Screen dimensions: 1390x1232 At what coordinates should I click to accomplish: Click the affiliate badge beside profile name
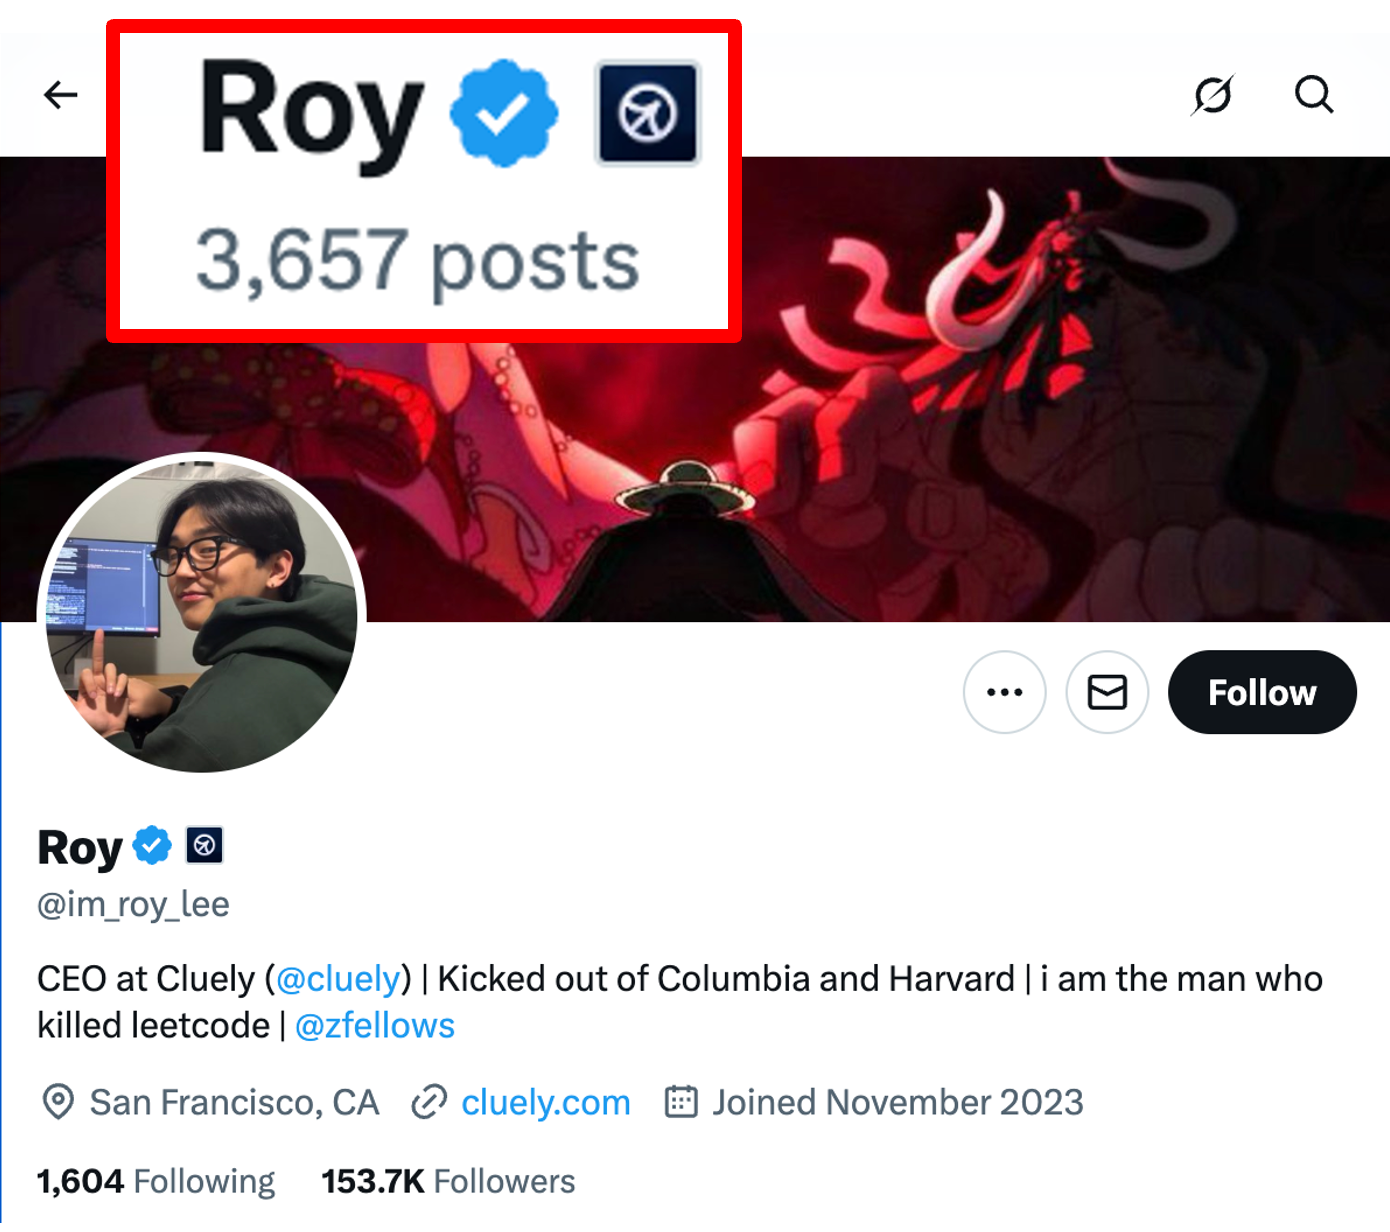tap(205, 846)
